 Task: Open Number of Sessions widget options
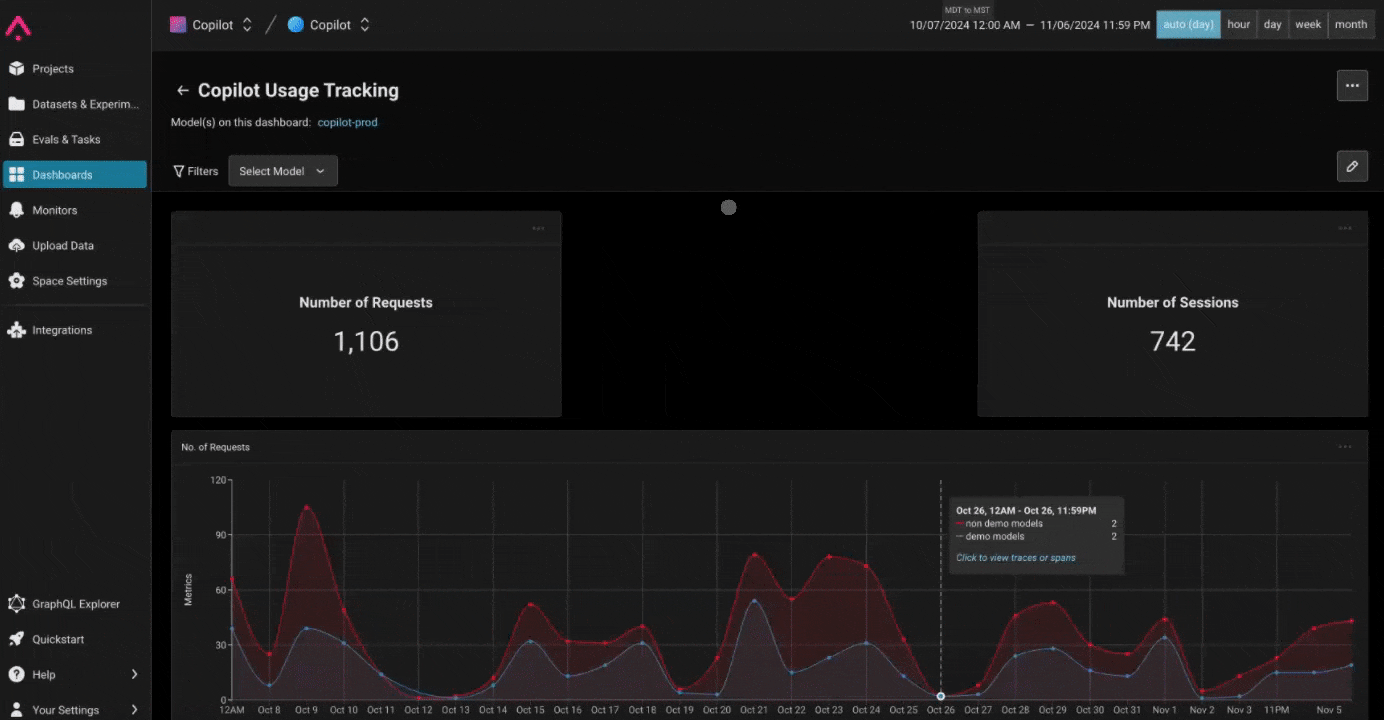coord(1345,228)
